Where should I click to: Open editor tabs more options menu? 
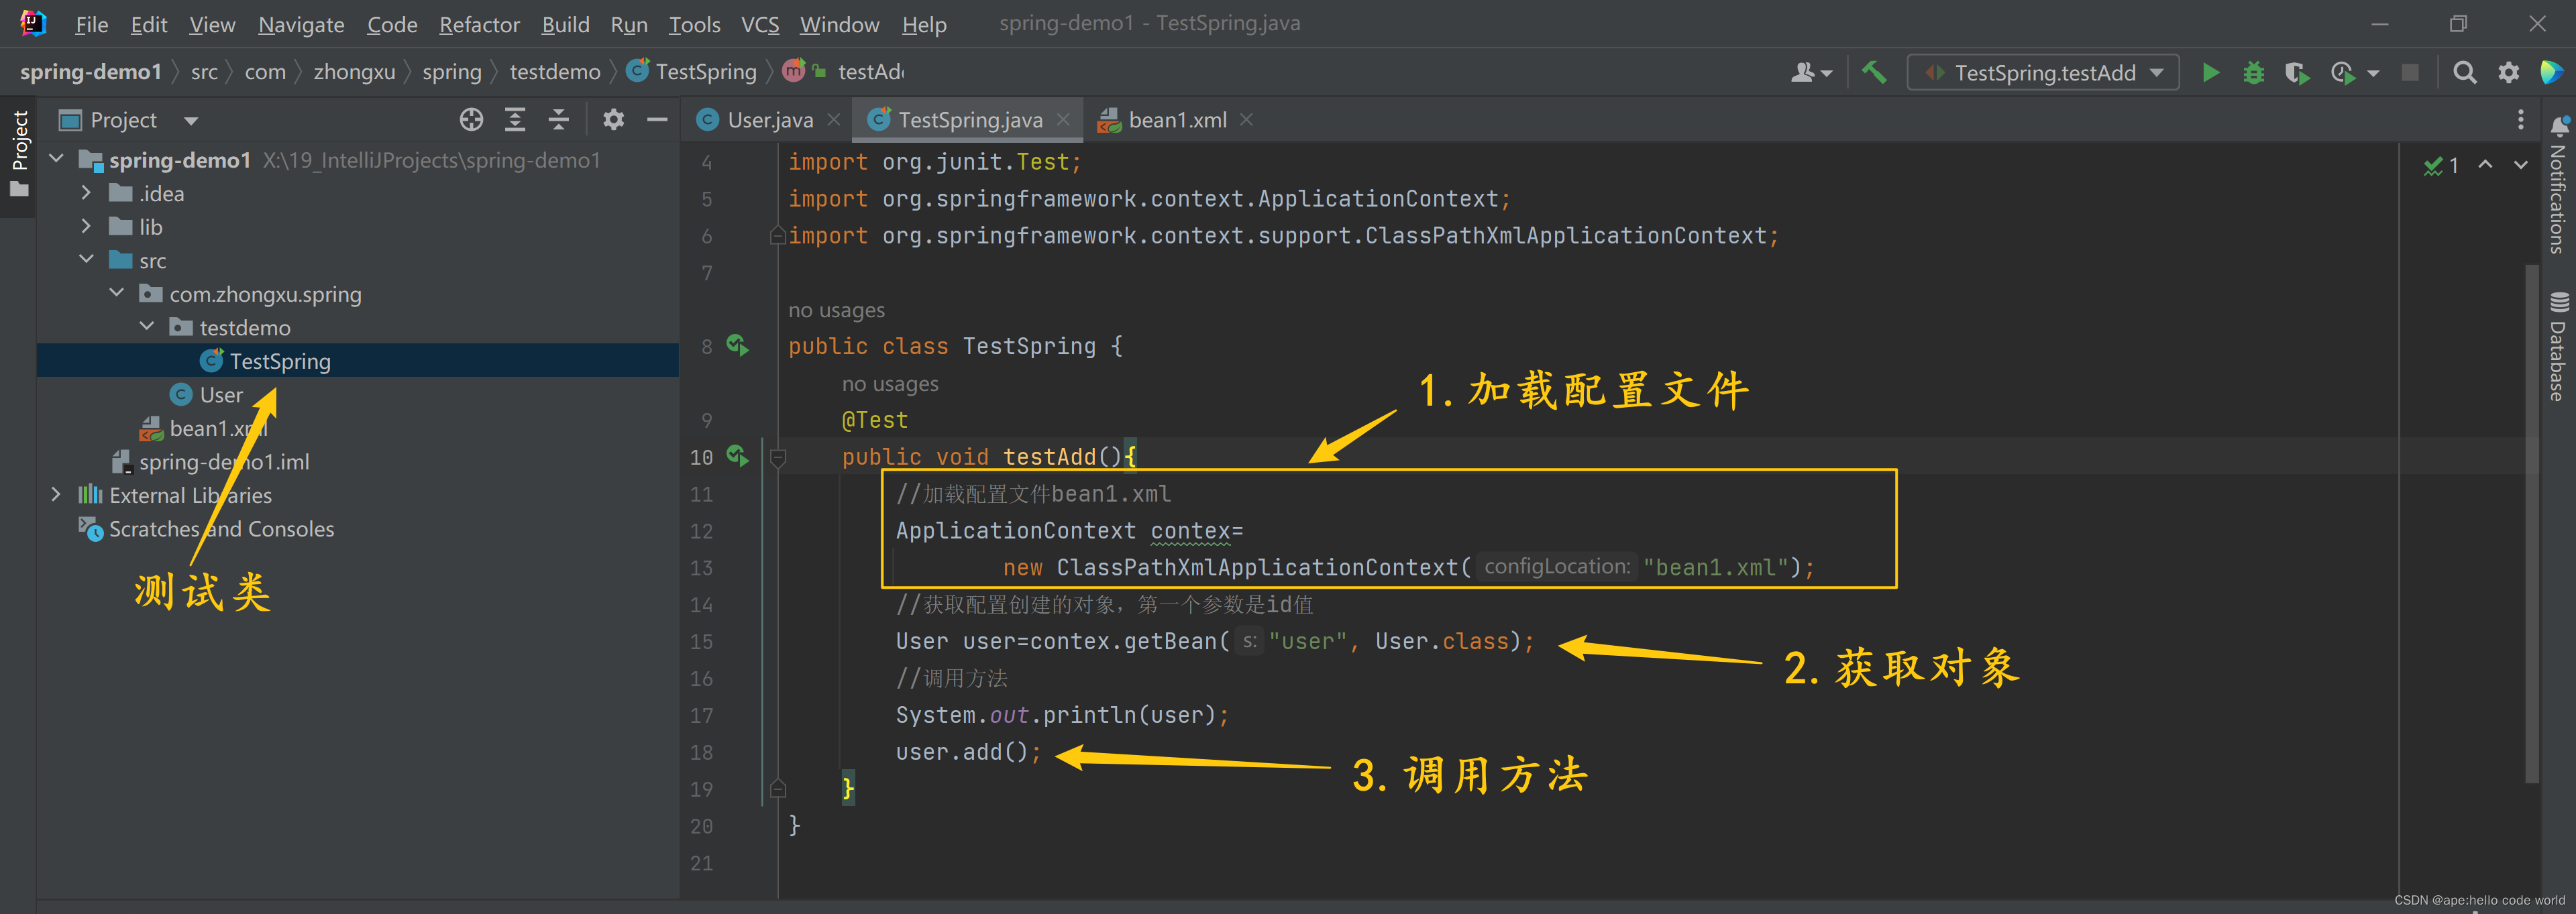pos(2520,120)
